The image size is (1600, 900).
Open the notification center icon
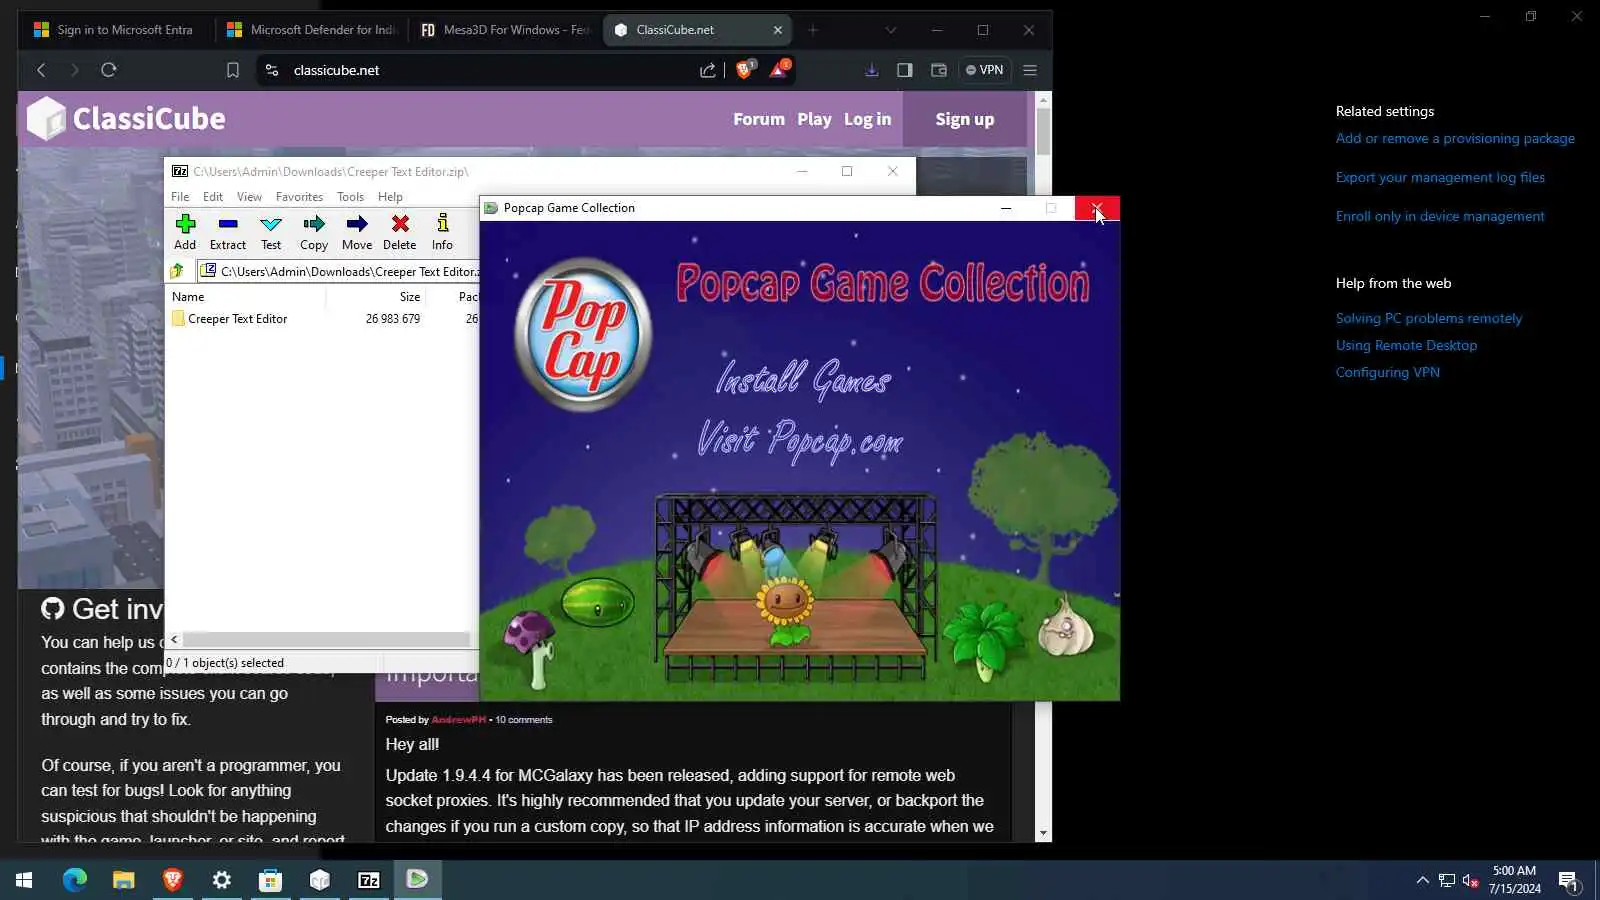[1568, 881]
